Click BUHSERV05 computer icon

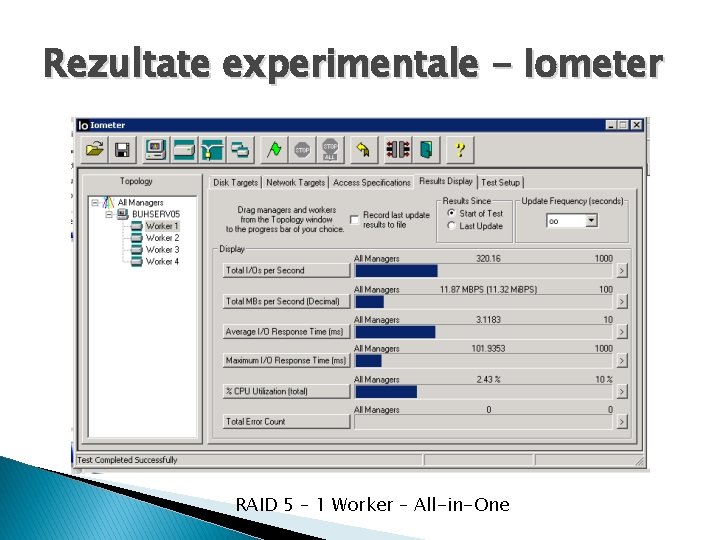click(x=123, y=214)
